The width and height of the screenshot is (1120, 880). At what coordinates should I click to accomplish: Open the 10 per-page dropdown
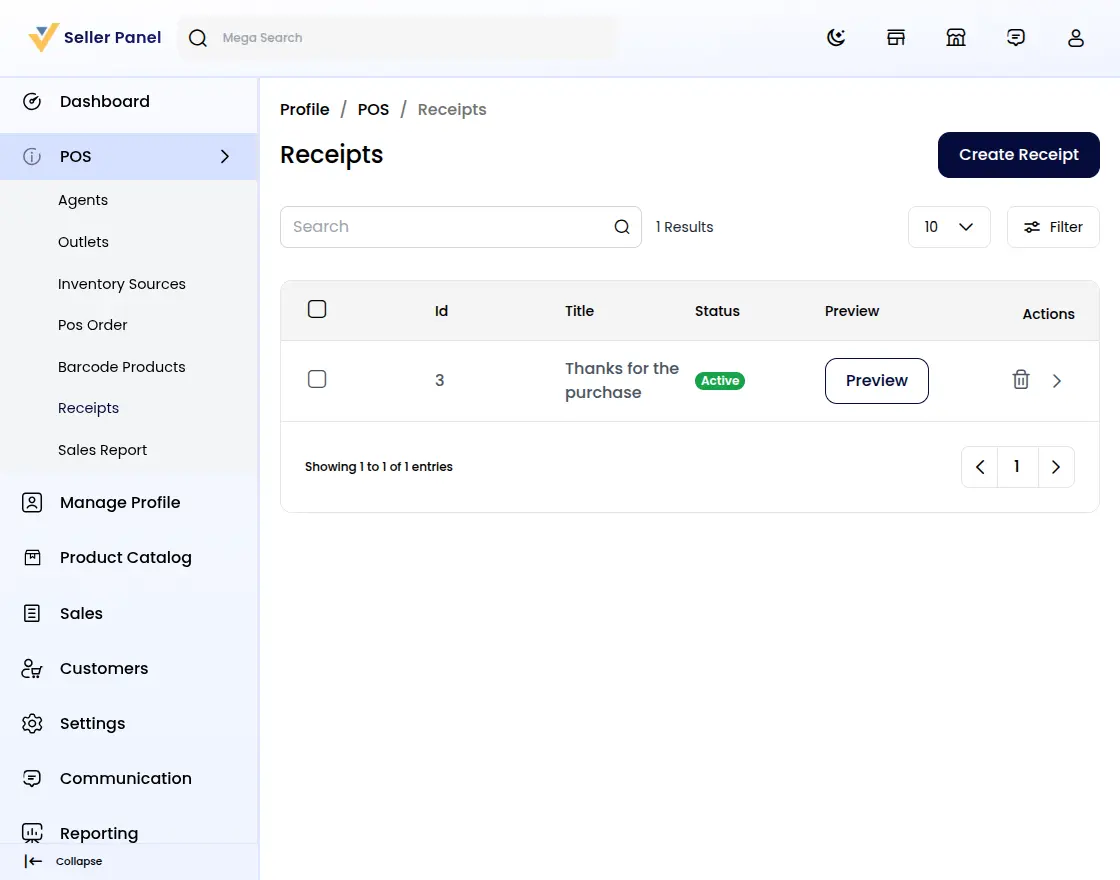coord(949,227)
